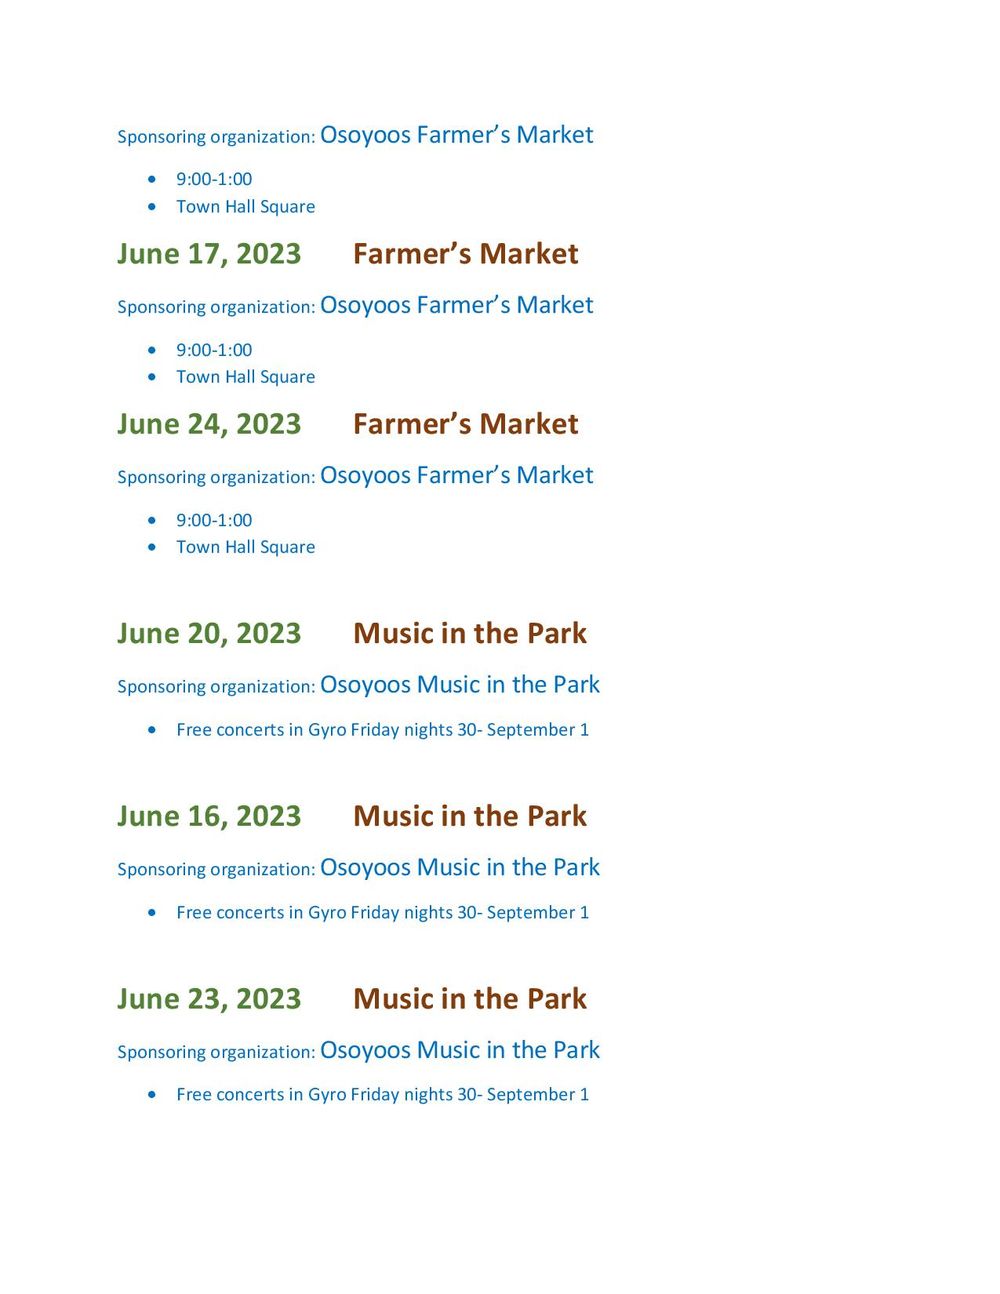Select Farmer's Market title beside June 24

tap(466, 424)
